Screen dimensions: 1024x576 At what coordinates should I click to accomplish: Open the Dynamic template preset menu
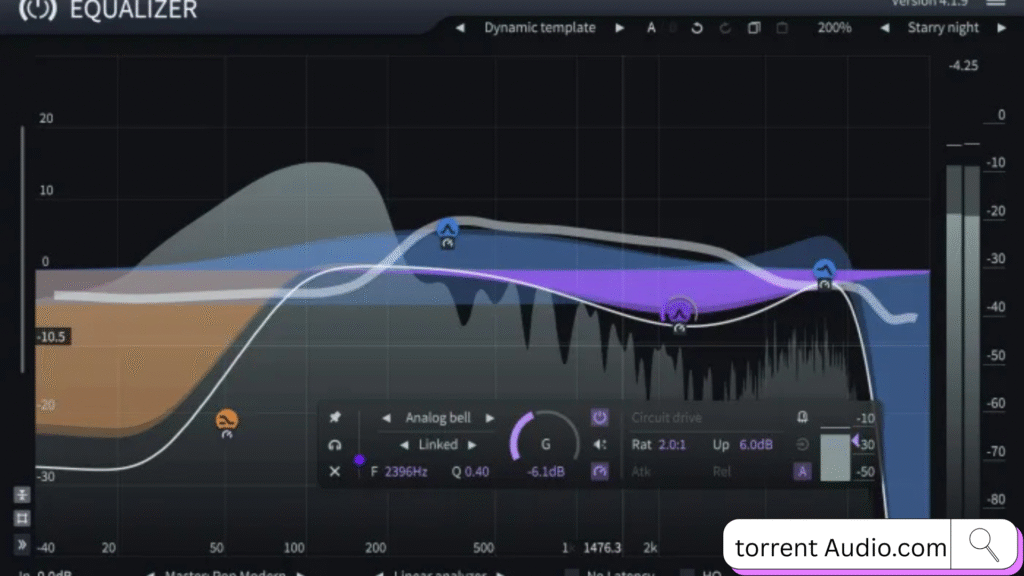click(539, 28)
